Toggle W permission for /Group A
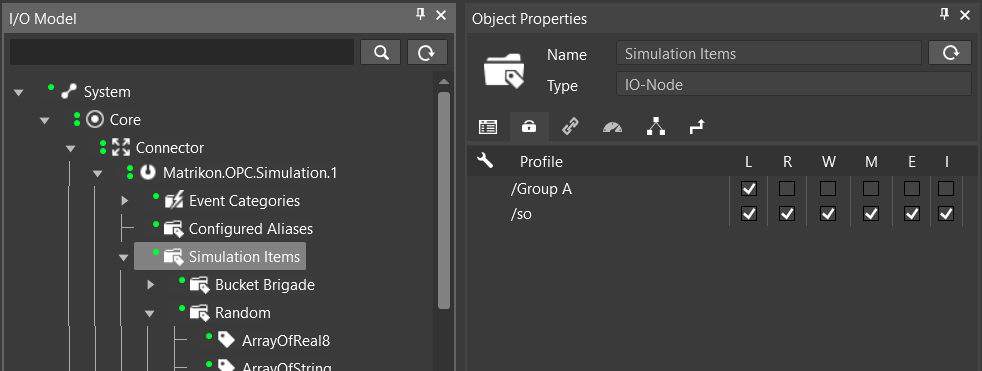 pyautogui.click(x=828, y=188)
